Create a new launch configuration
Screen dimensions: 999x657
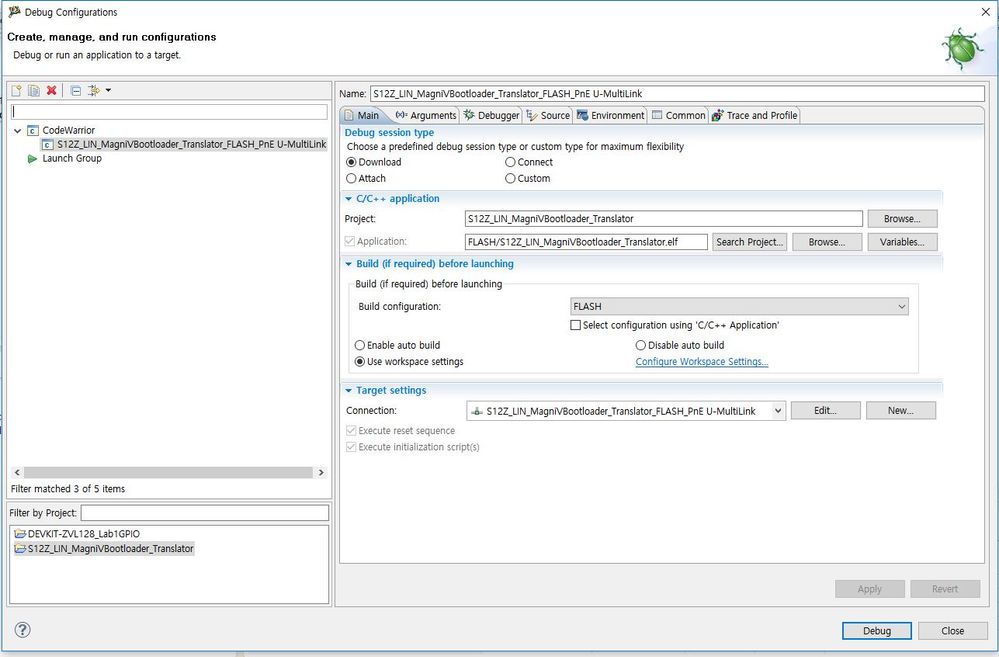tap(17, 90)
